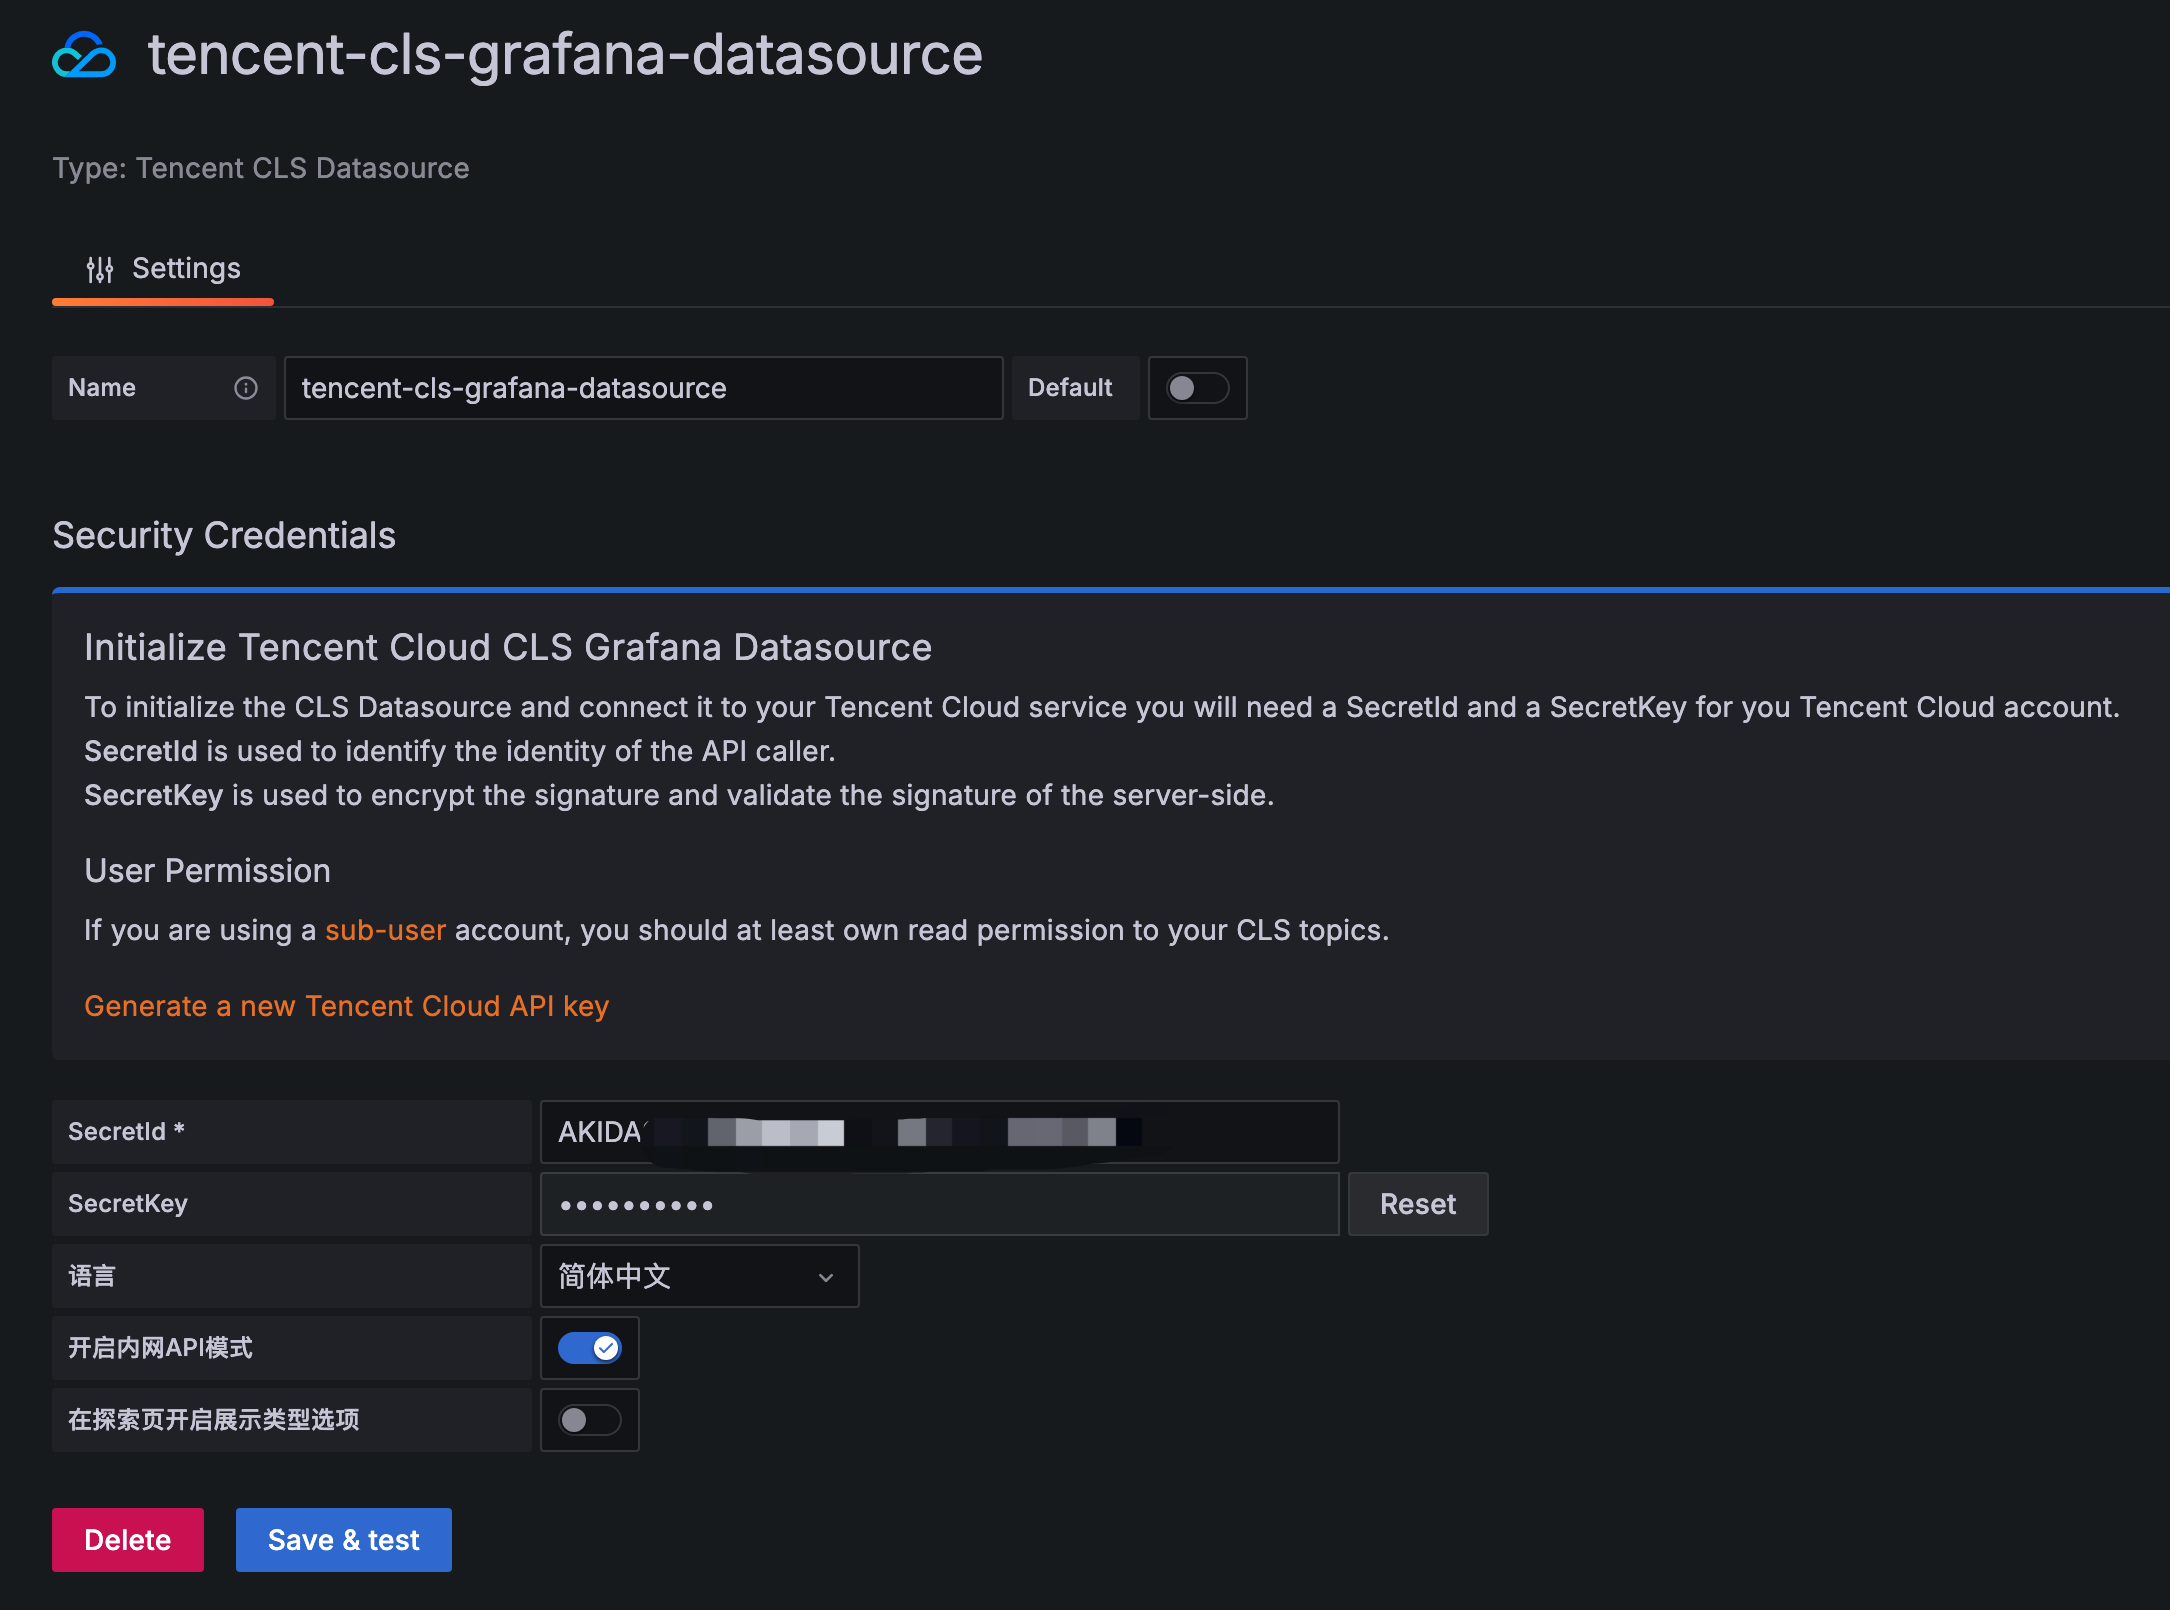
Task: Open Generate a new Tencent Cloud API key link
Action: coord(347,1006)
